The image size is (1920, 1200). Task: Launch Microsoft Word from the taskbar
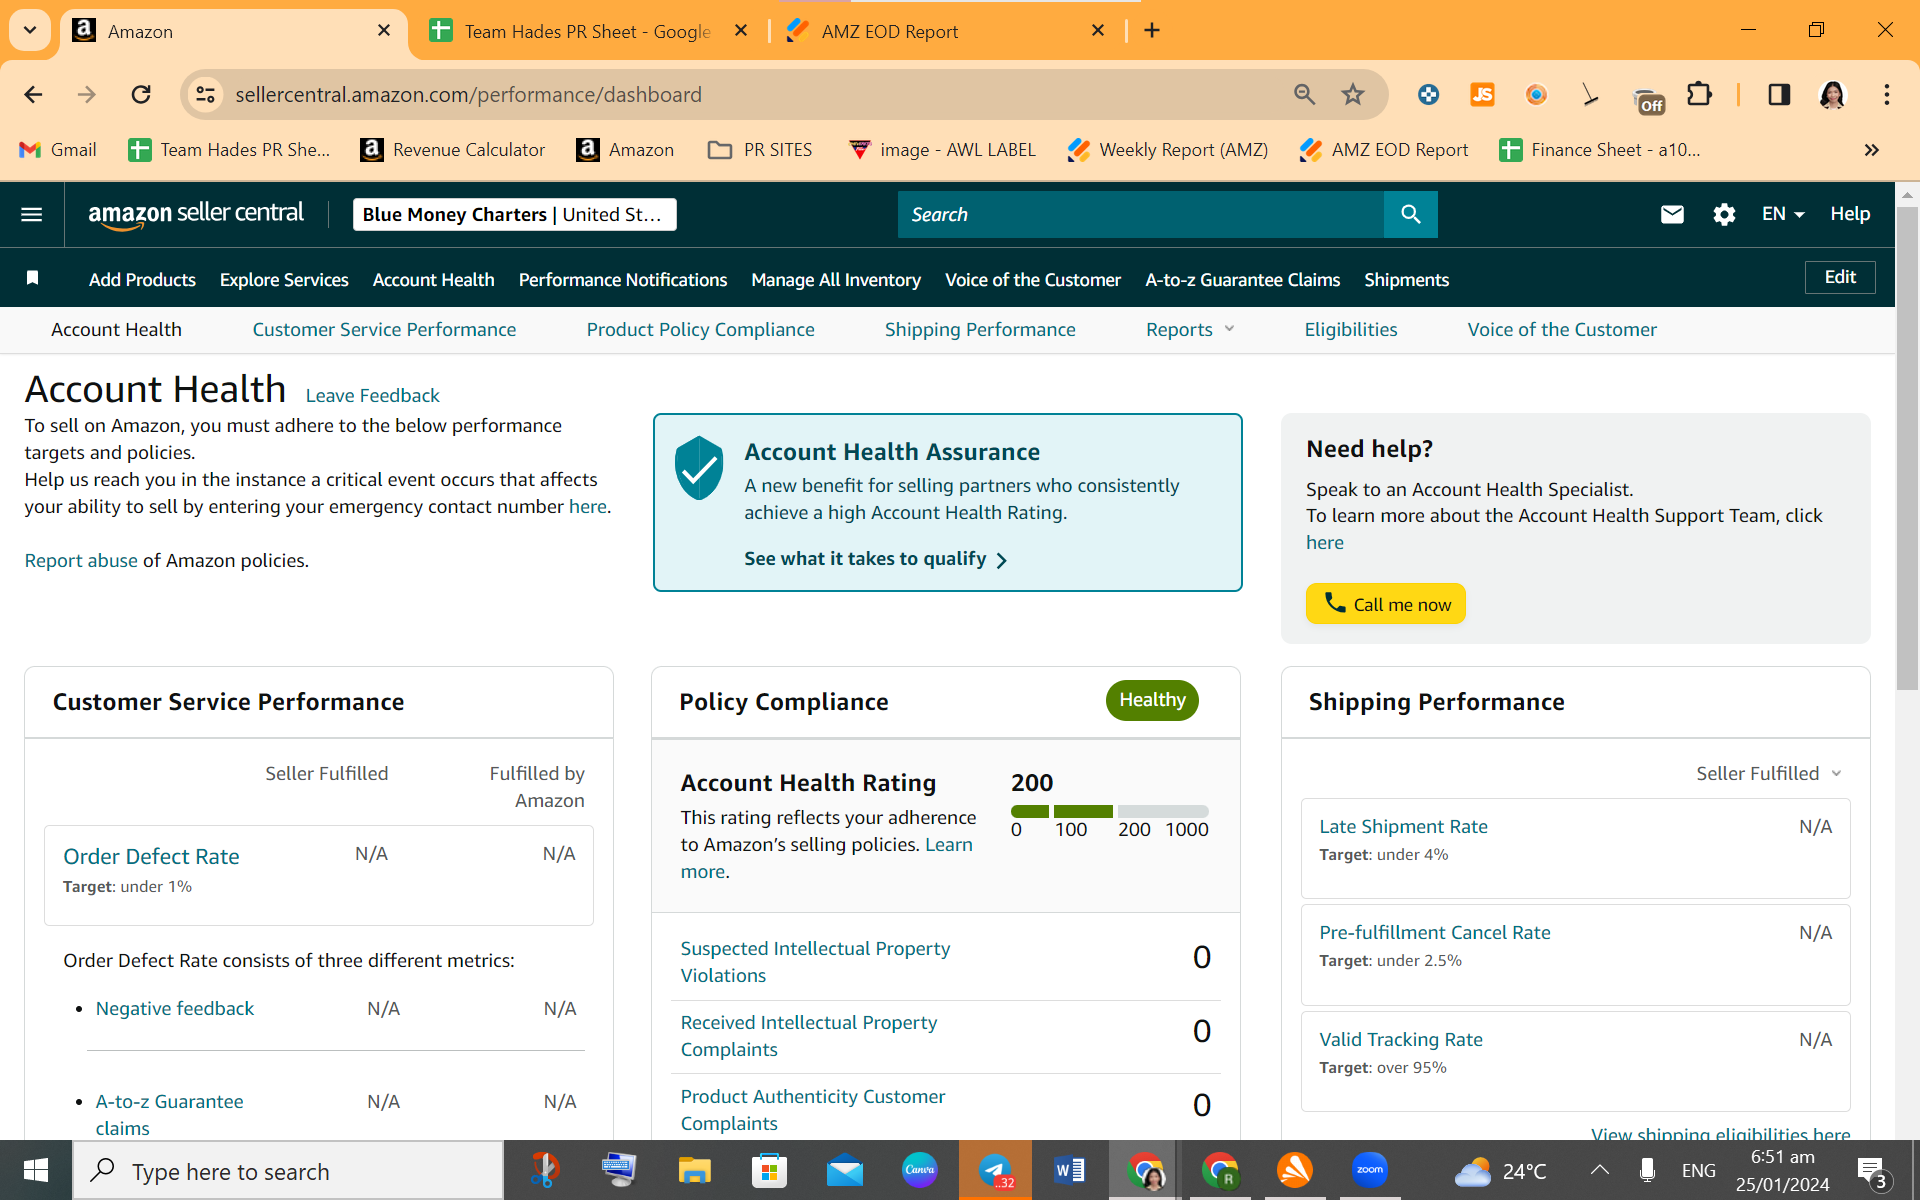(x=1069, y=1171)
